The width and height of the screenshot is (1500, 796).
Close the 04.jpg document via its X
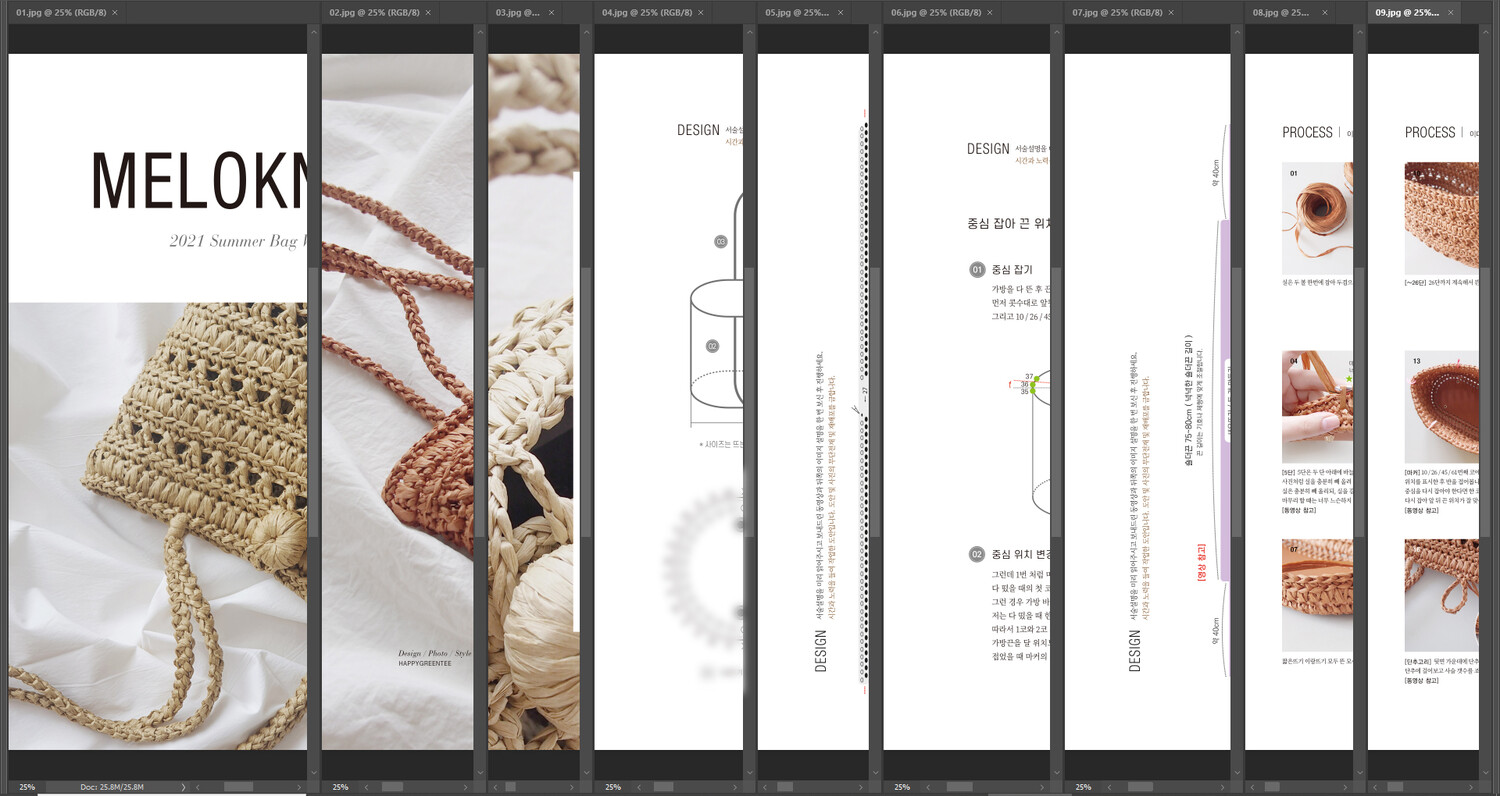700,12
